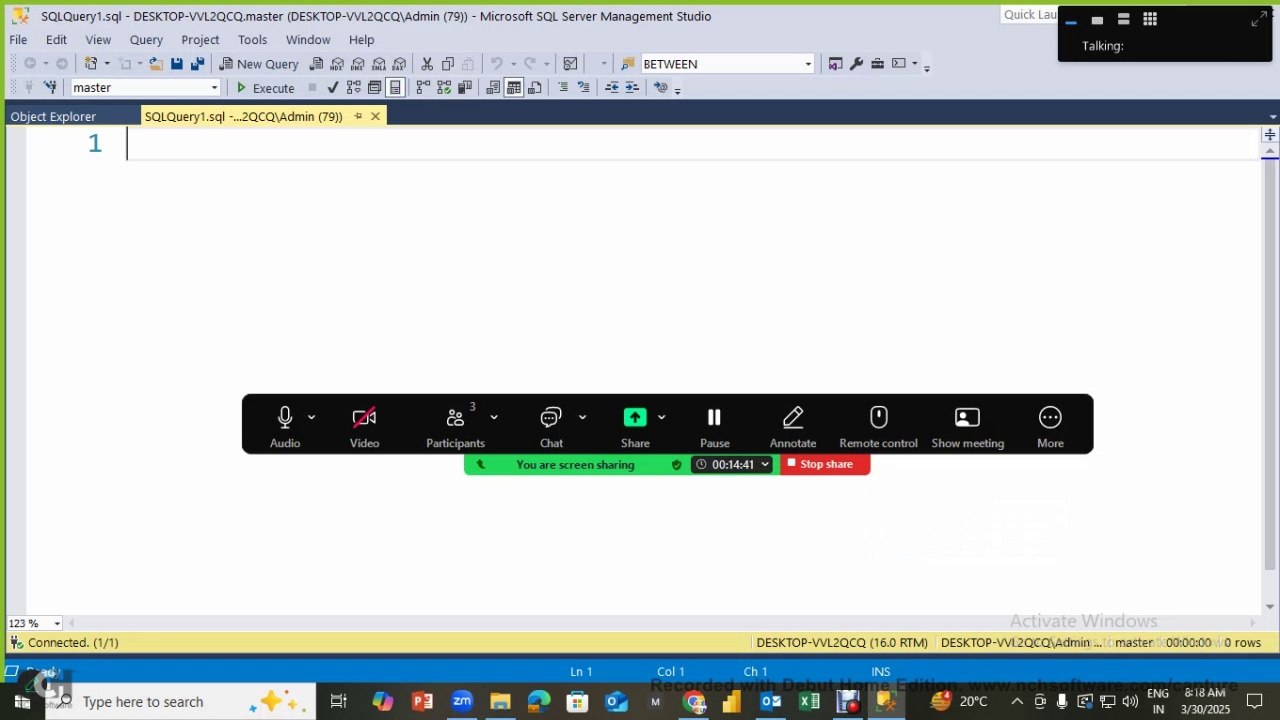Close the SQLQuery1.sql tab
Image resolution: width=1280 pixels, height=720 pixels.
click(x=375, y=116)
